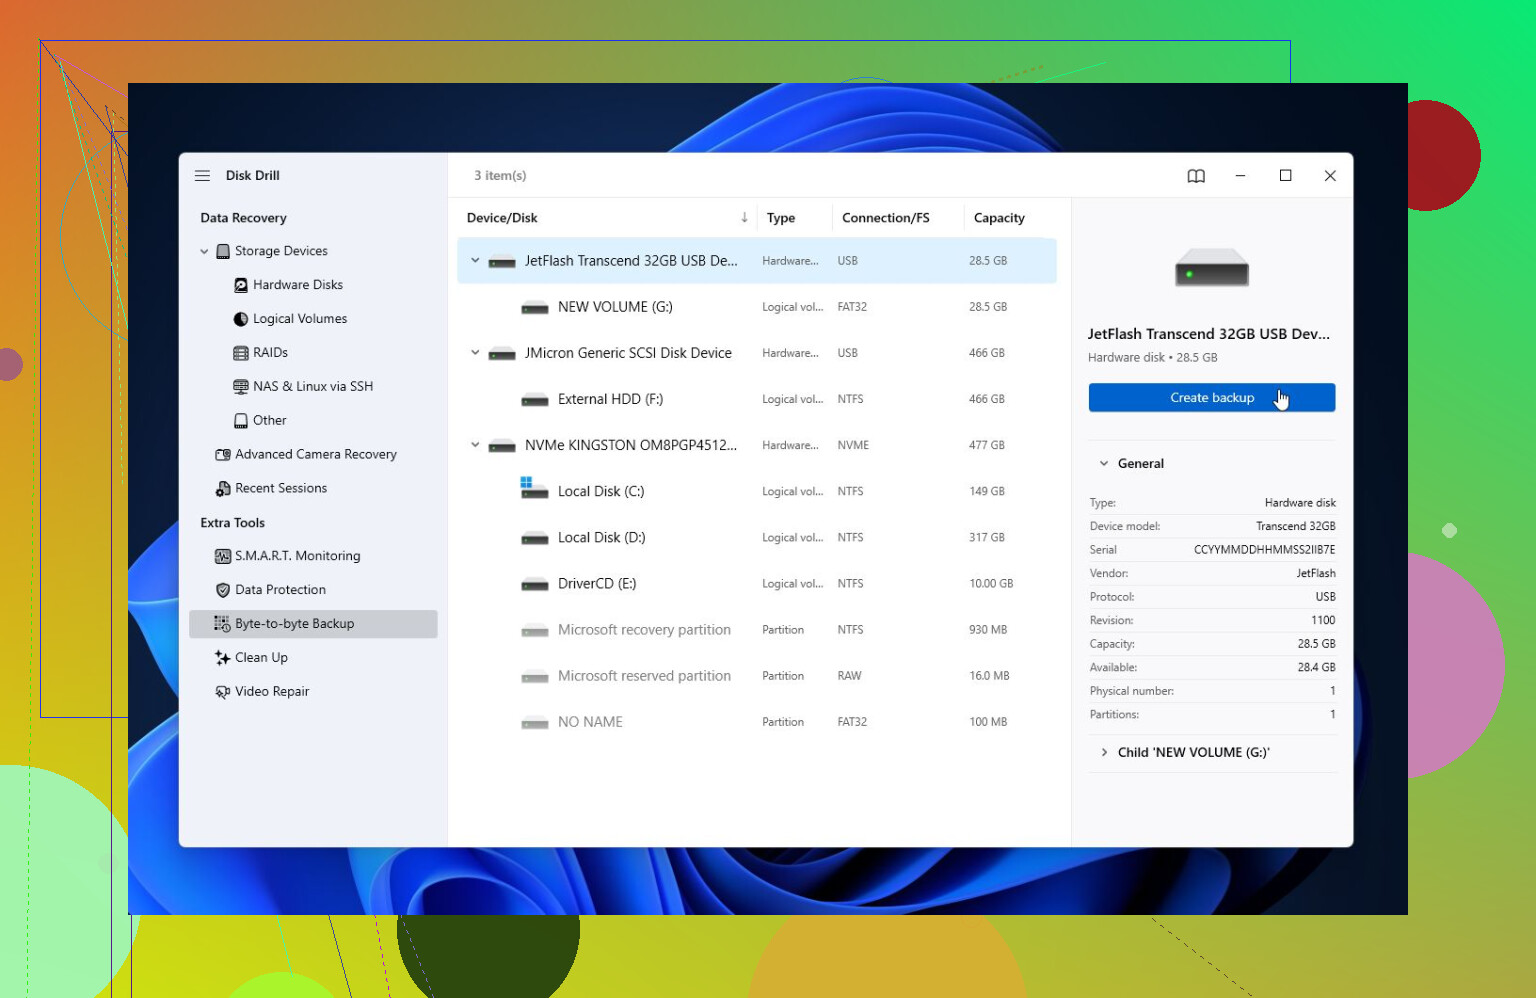Click the NVMe KINGSTON drive icon
This screenshot has width=1536, height=998.
[502, 446]
